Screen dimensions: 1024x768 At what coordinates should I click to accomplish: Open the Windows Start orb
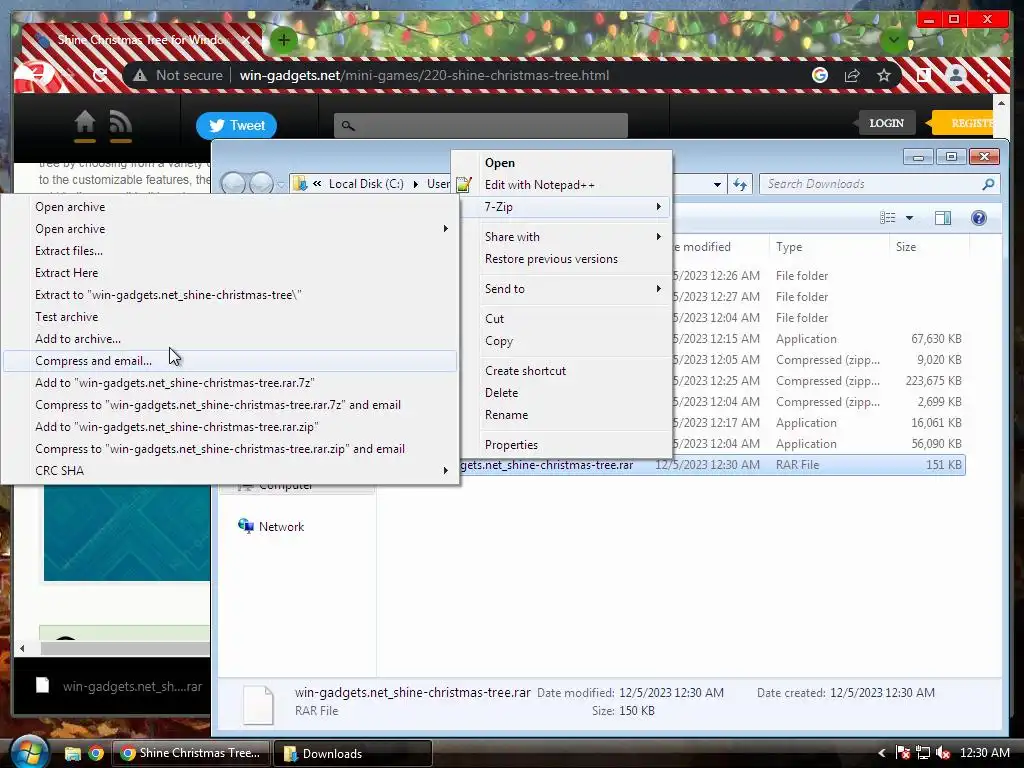click(28, 753)
